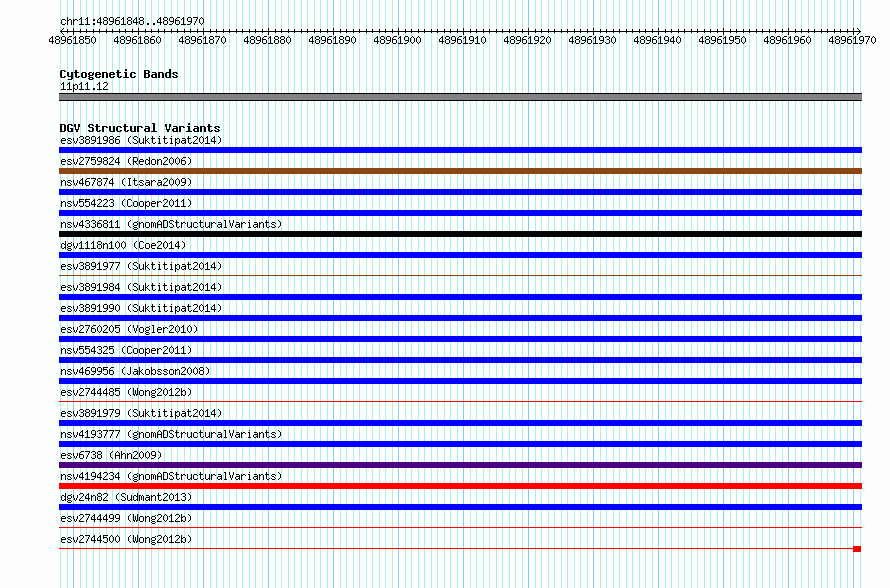Select the black bar of nsv4336811
This screenshot has height=588, width=890.
(x=460, y=234)
